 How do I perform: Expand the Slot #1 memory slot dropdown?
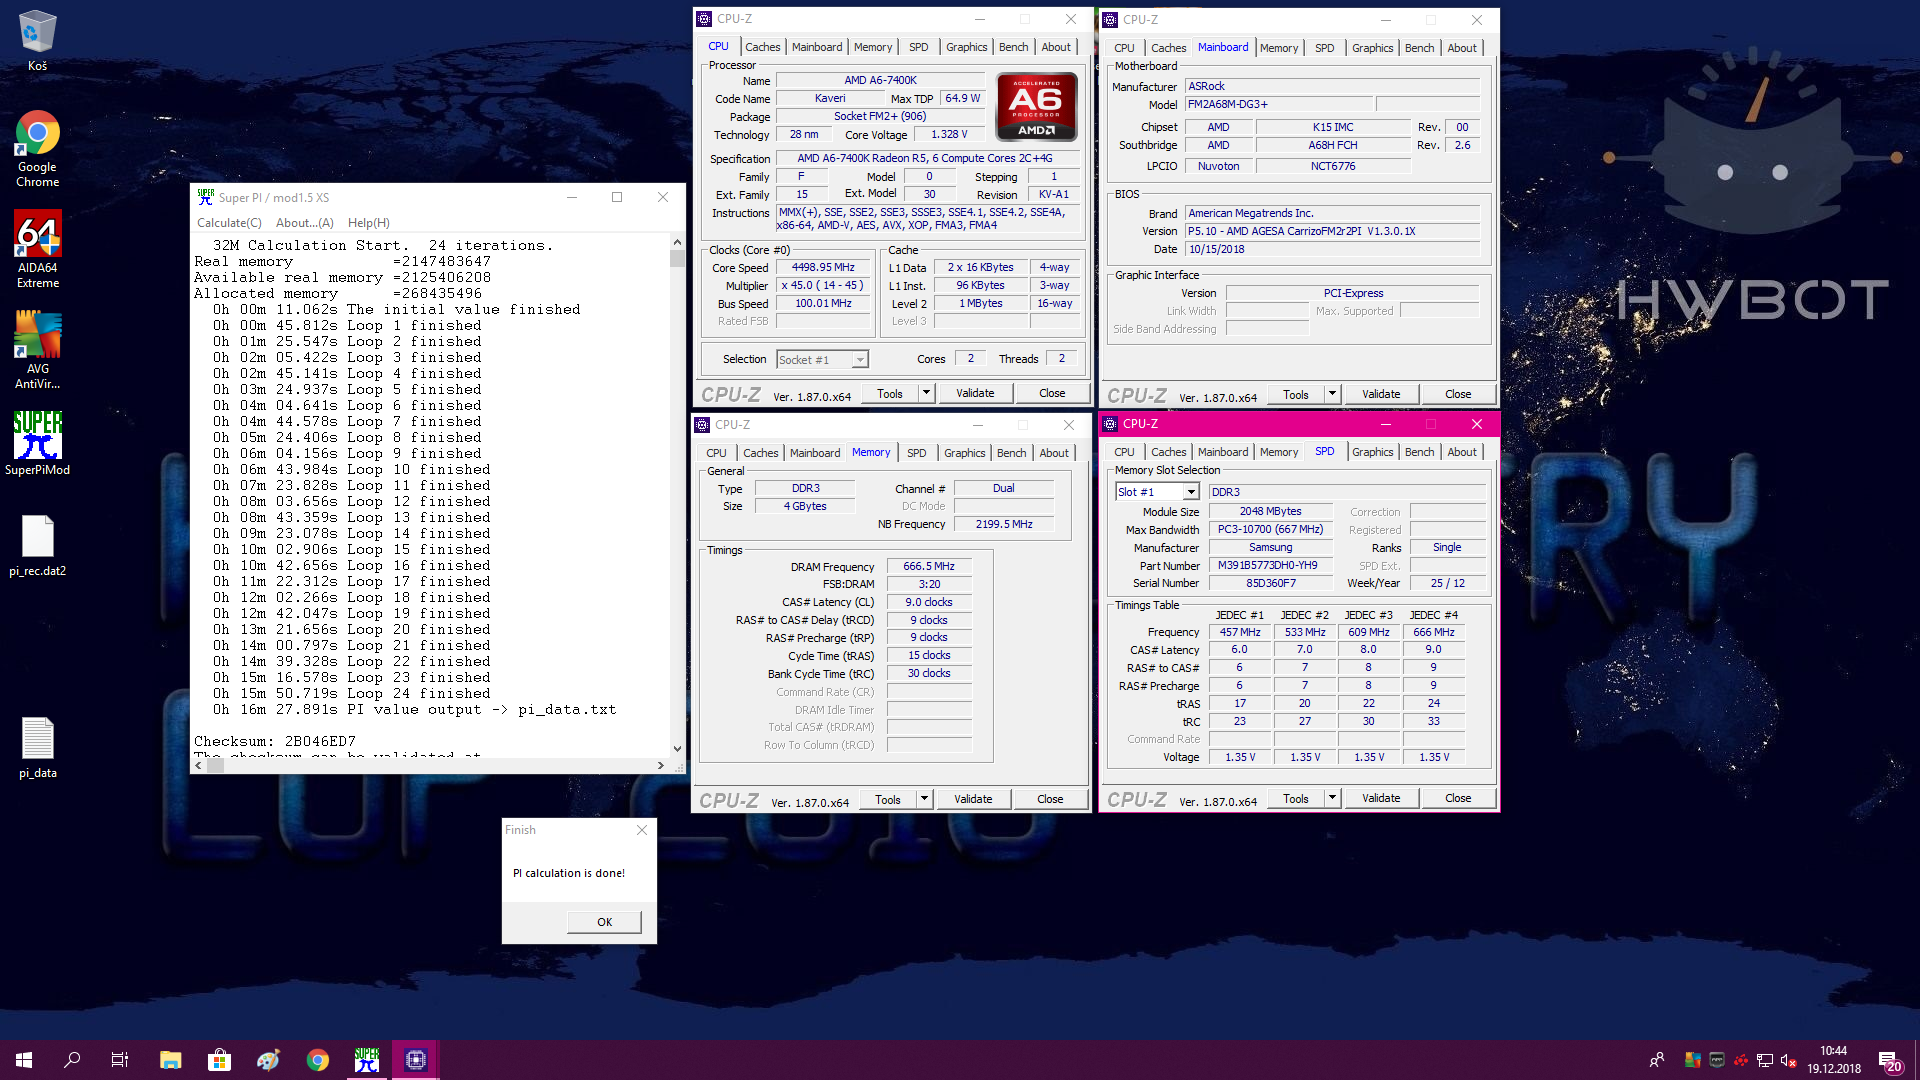click(x=1191, y=492)
